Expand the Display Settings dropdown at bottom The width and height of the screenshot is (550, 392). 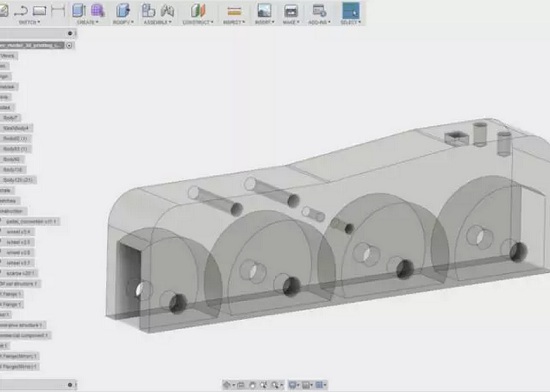coord(294,385)
